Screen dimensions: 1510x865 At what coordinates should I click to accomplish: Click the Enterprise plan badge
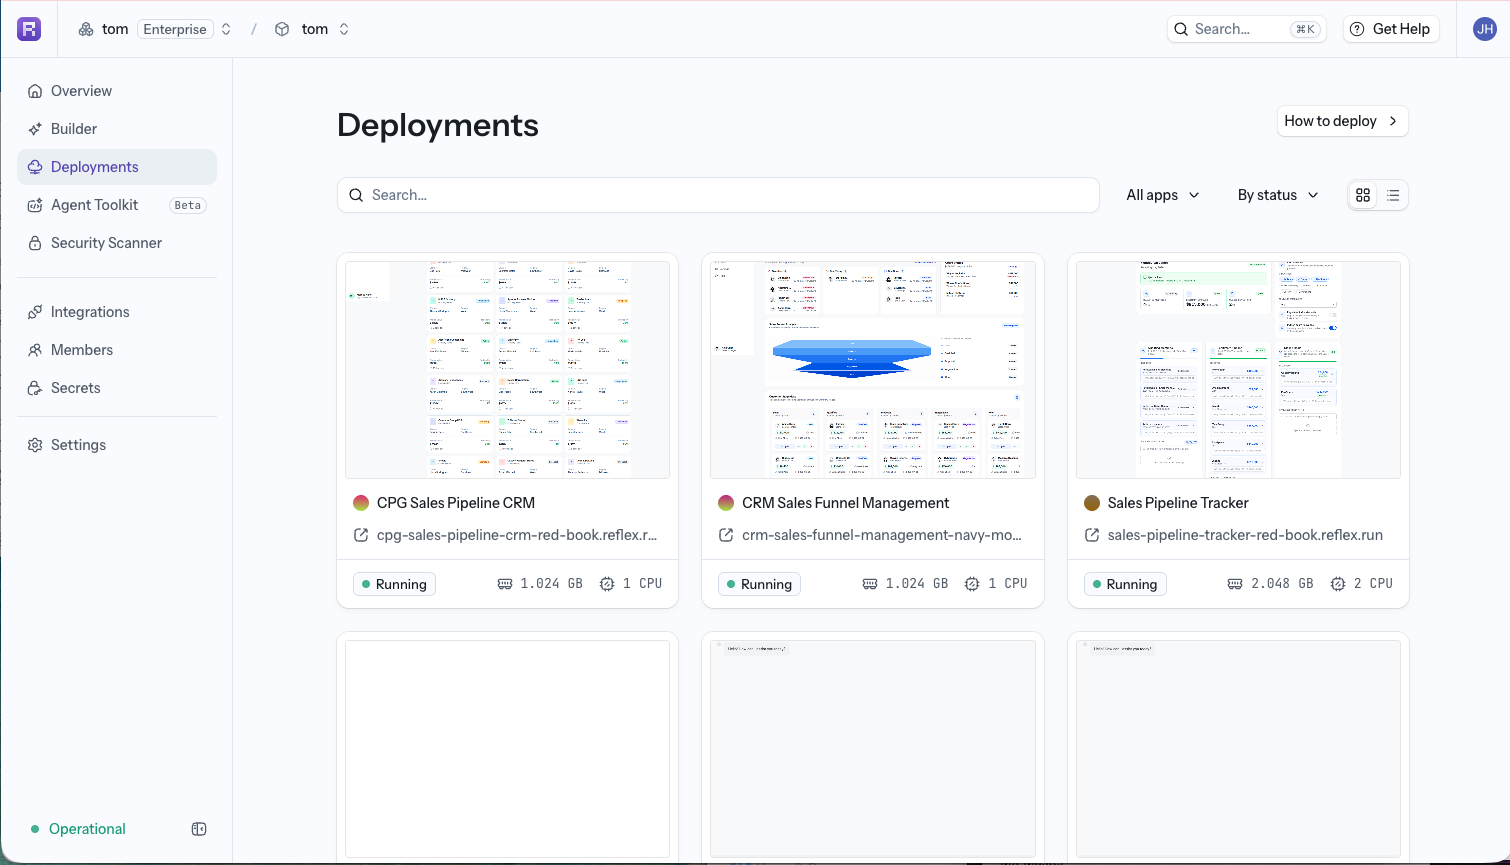pyautogui.click(x=175, y=29)
